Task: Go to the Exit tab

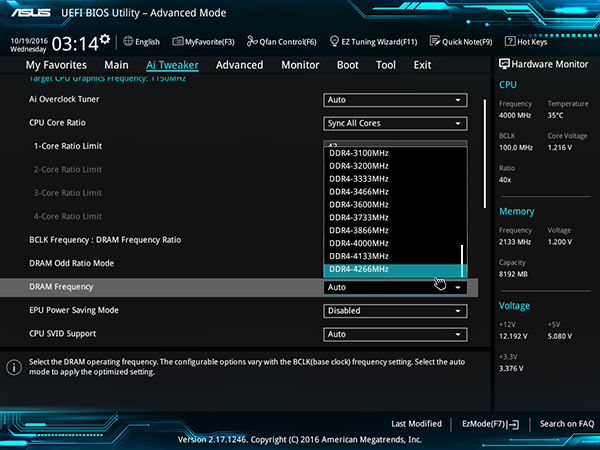Action: tap(422, 65)
